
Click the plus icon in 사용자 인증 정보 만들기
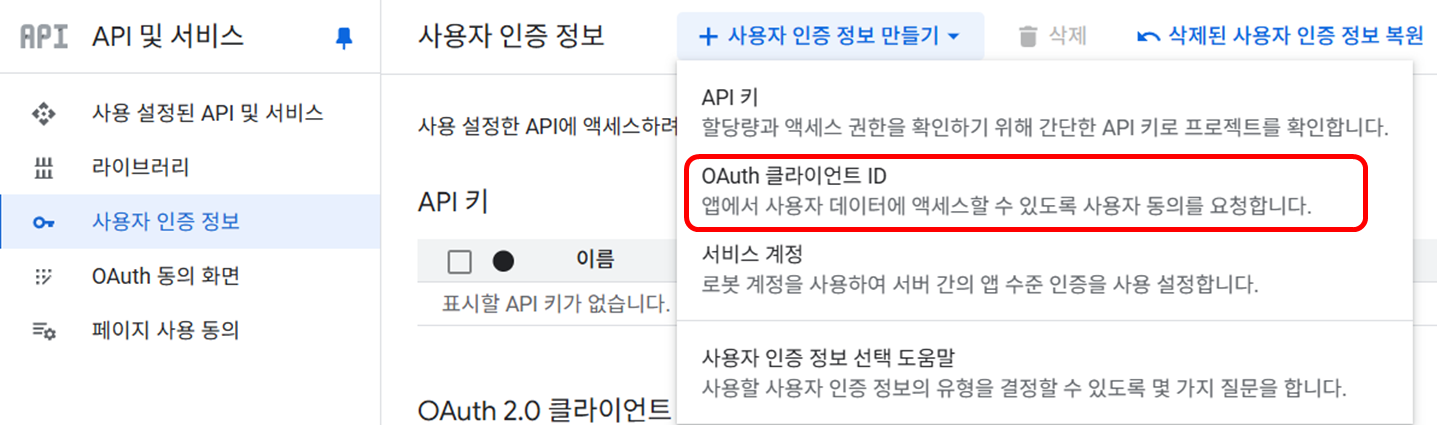coord(708,37)
